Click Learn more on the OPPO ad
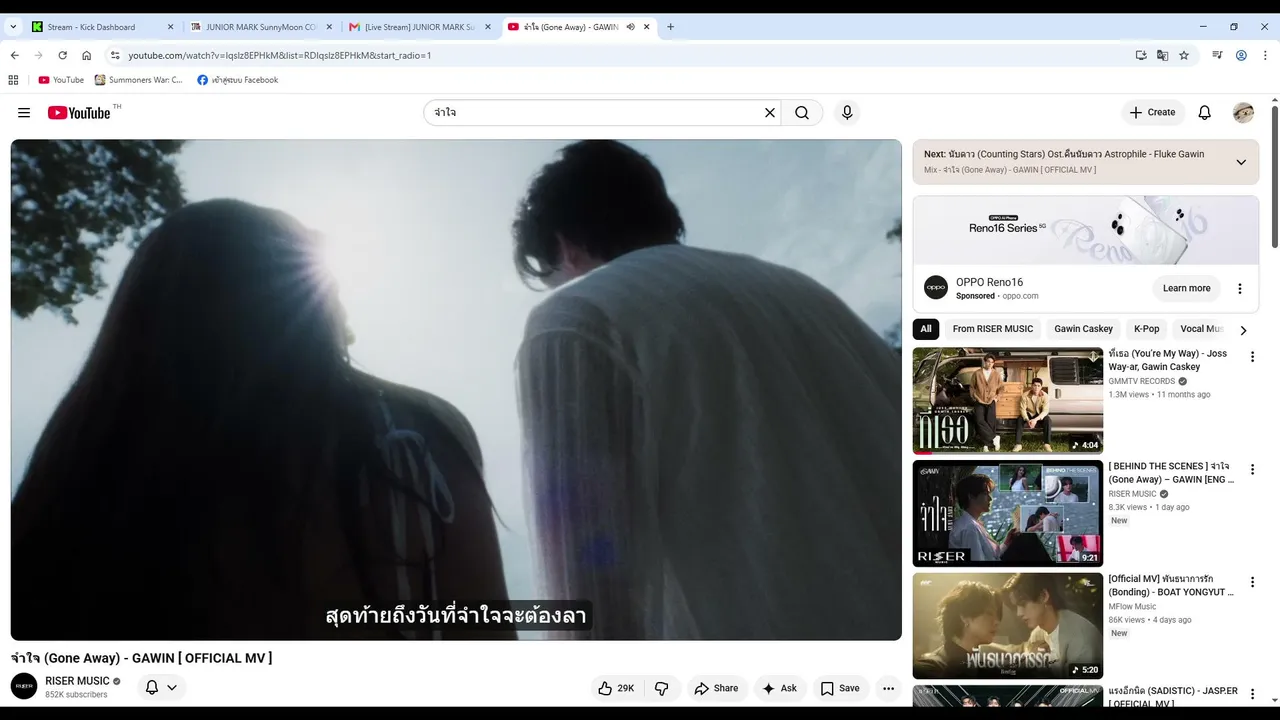The width and height of the screenshot is (1280, 720). [1187, 288]
